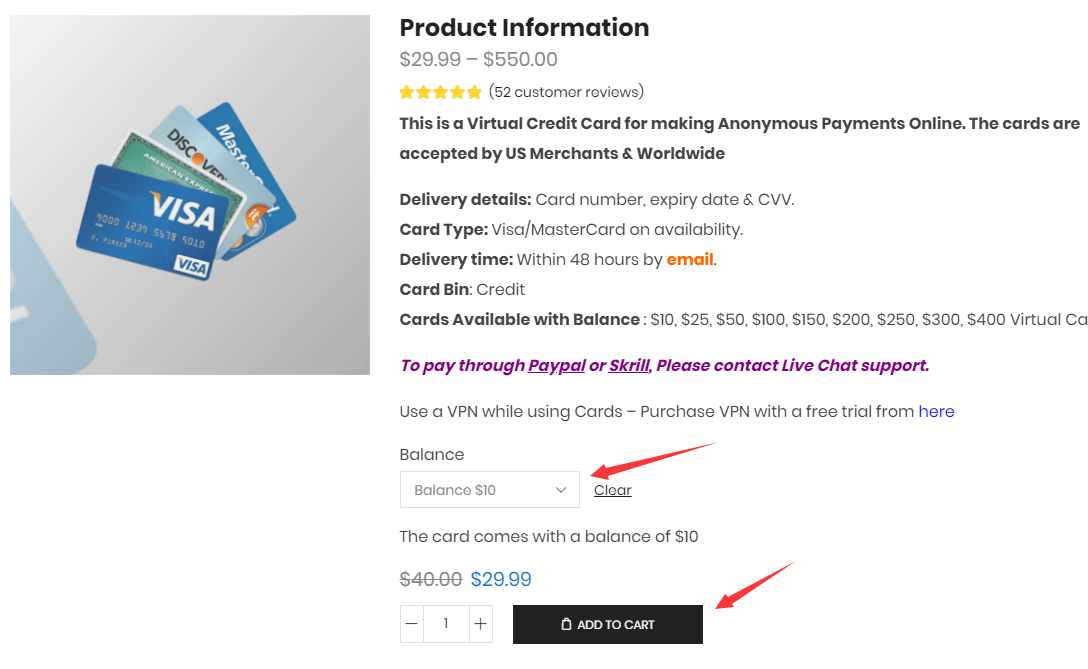
Task: Follow the 'here' VPN free trial link
Action: (936, 411)
